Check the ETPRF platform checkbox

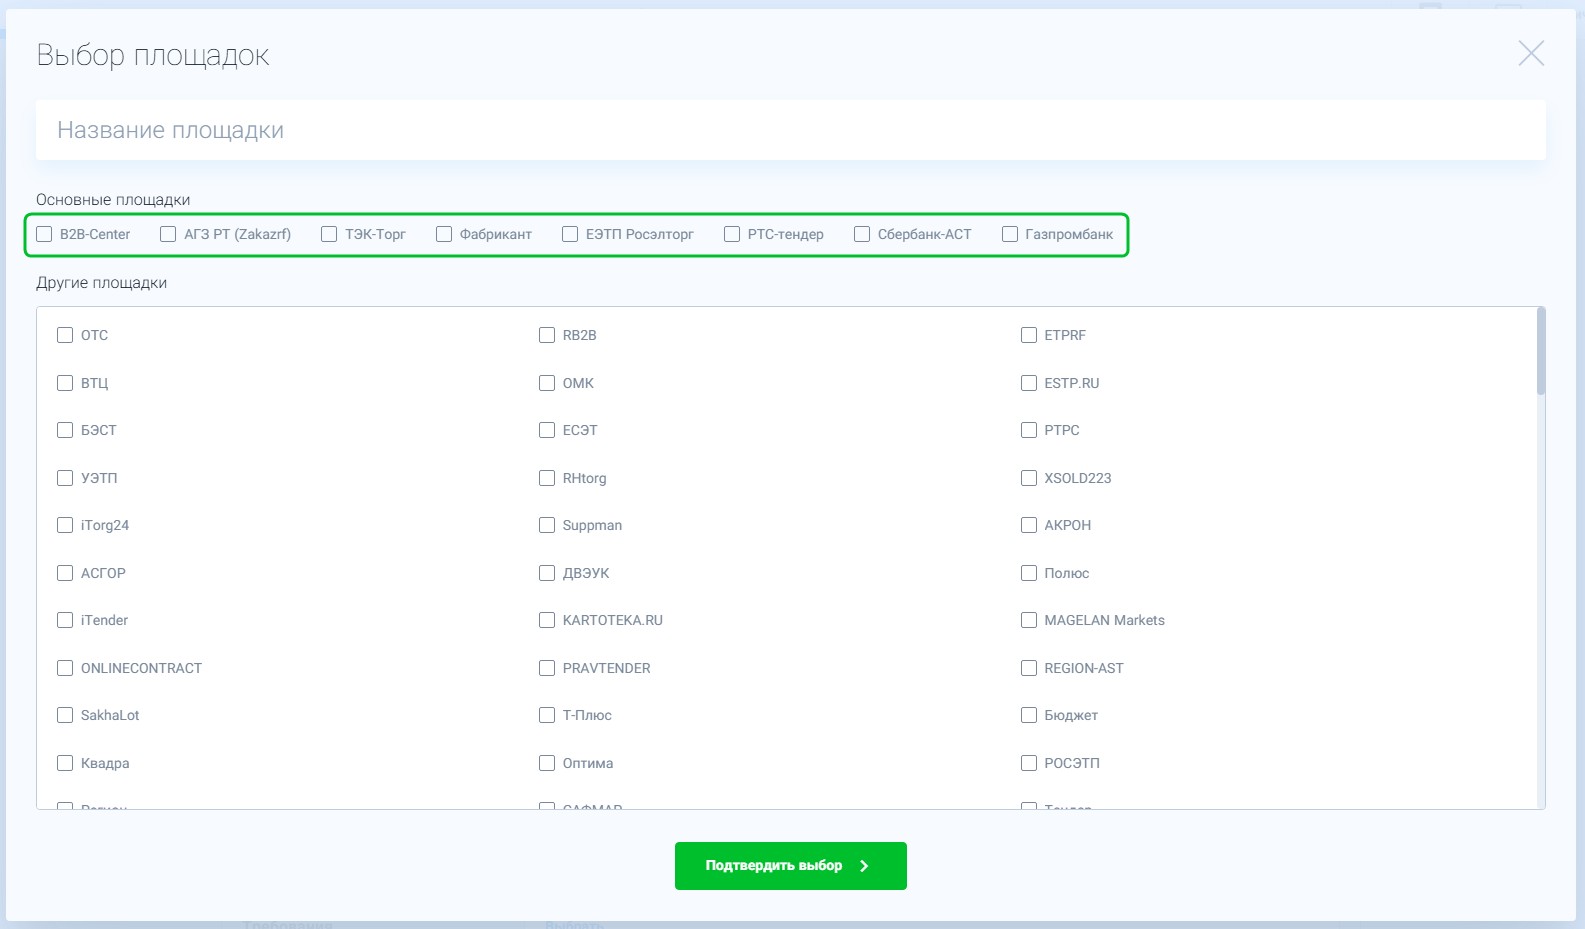[1029, 335]
